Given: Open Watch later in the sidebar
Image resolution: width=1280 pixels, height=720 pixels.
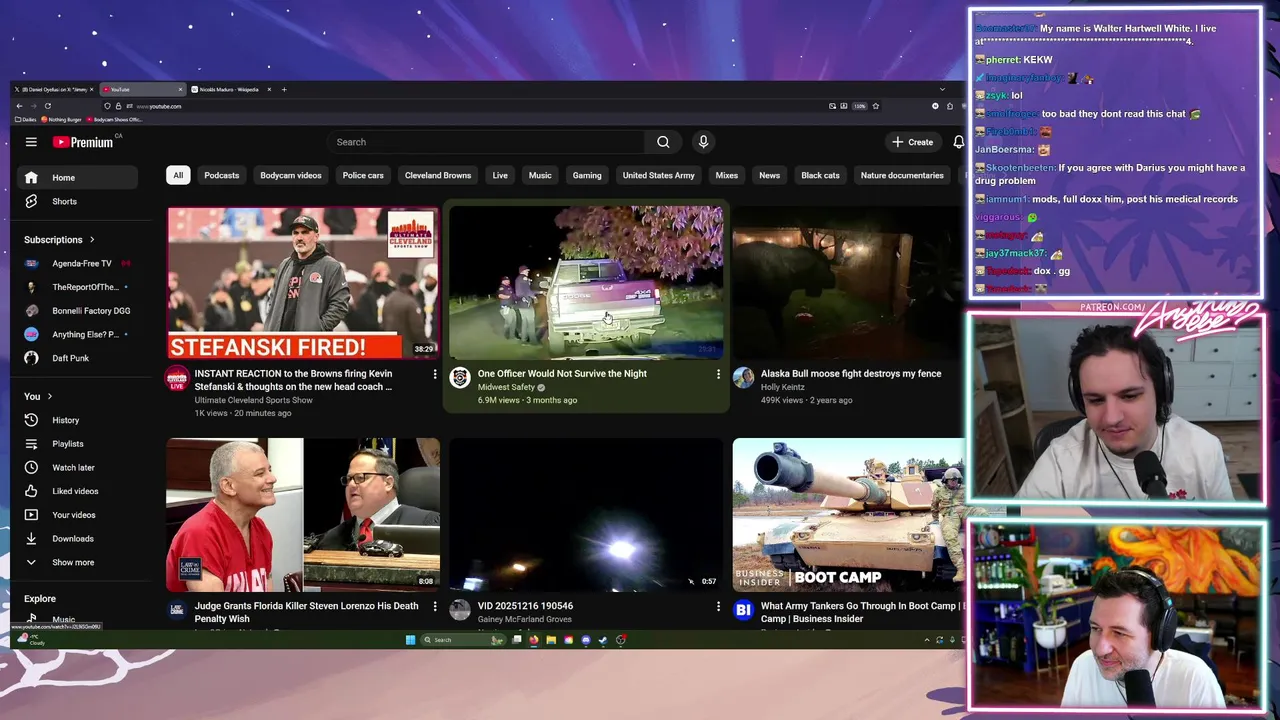Looking at the screenshot, I should point(77,467).
